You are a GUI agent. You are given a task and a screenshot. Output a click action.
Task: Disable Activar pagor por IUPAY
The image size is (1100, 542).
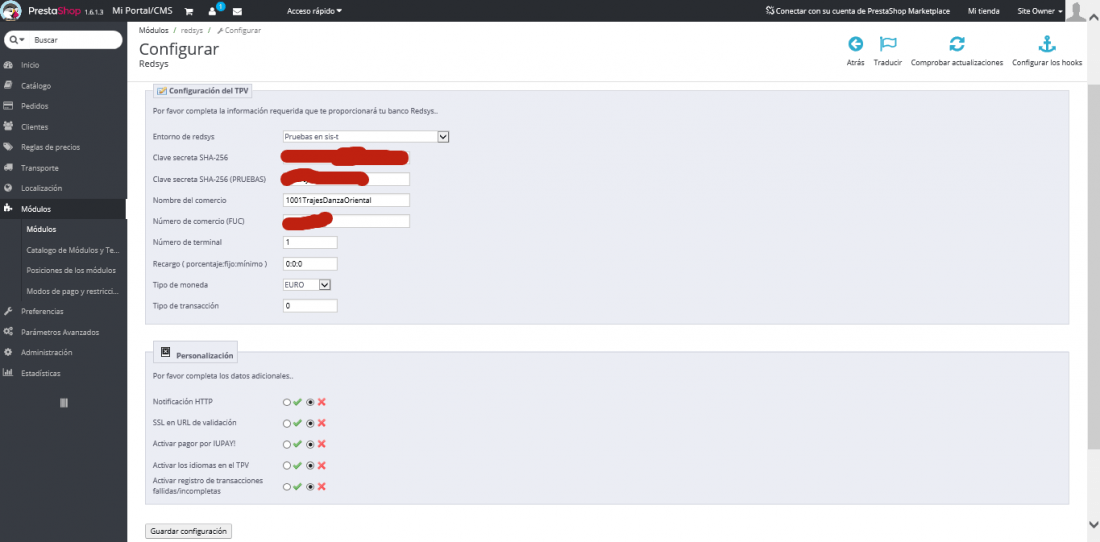tap(310, 445)
